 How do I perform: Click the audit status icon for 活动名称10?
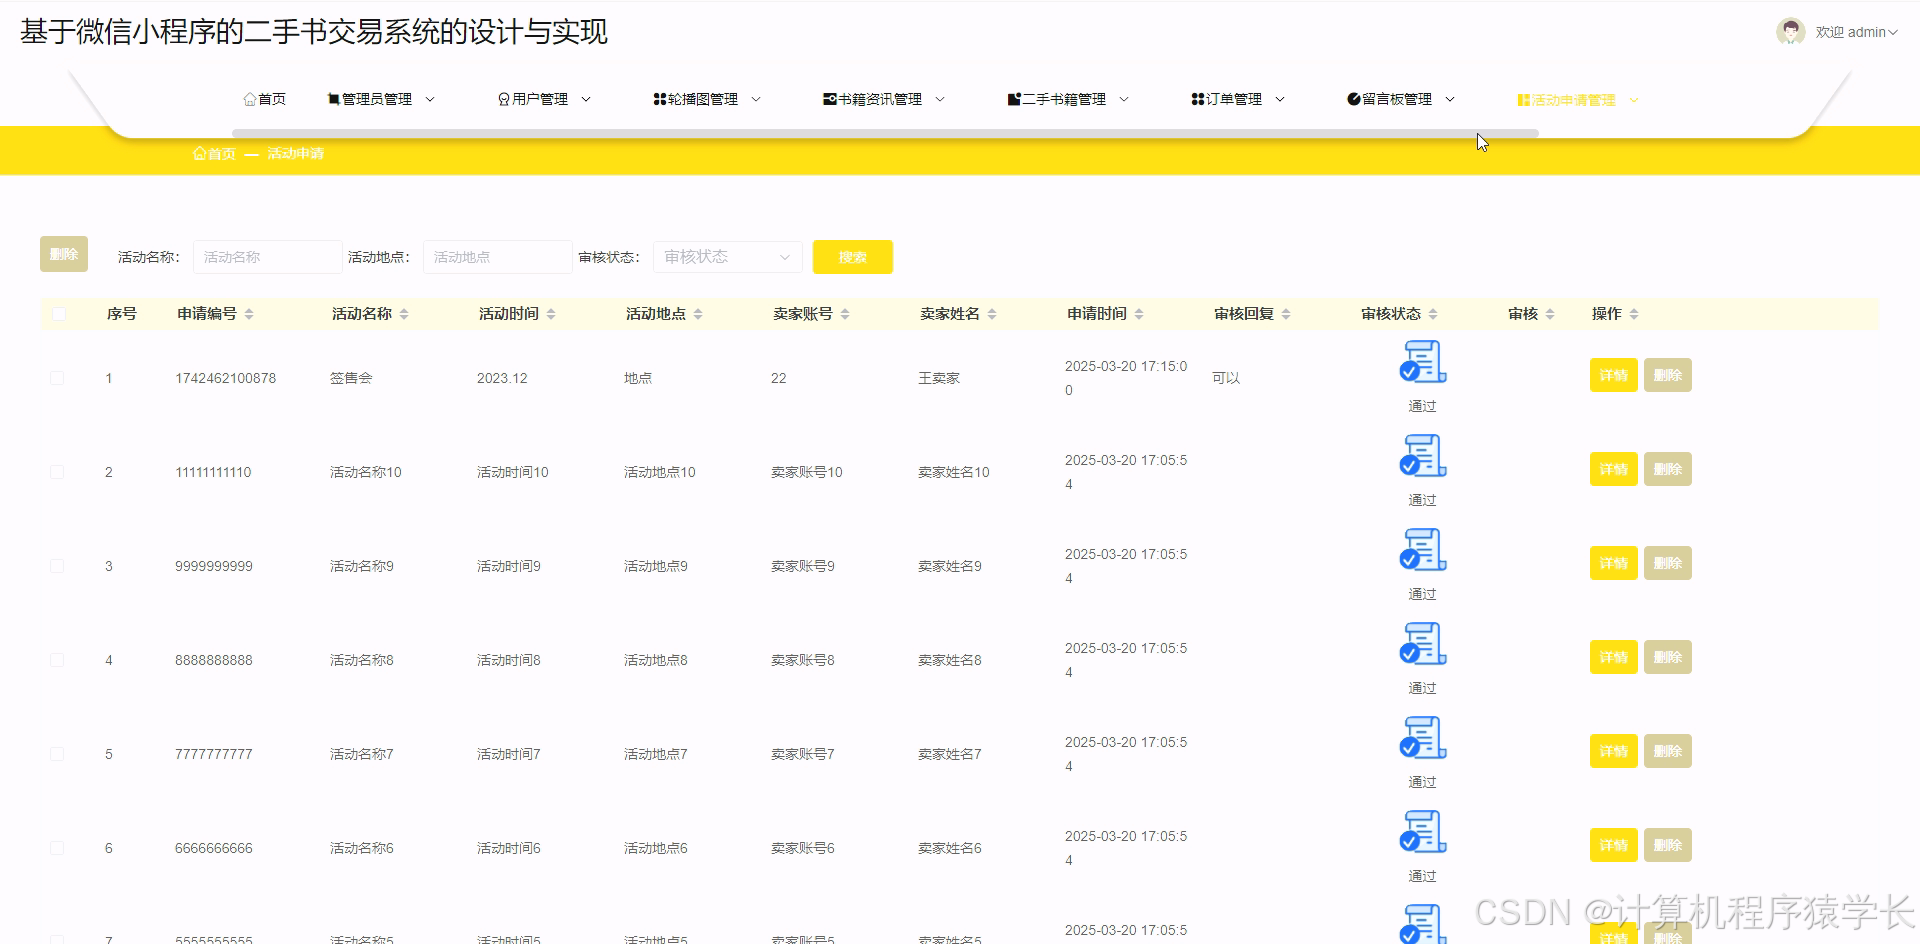click(1421, 457)
